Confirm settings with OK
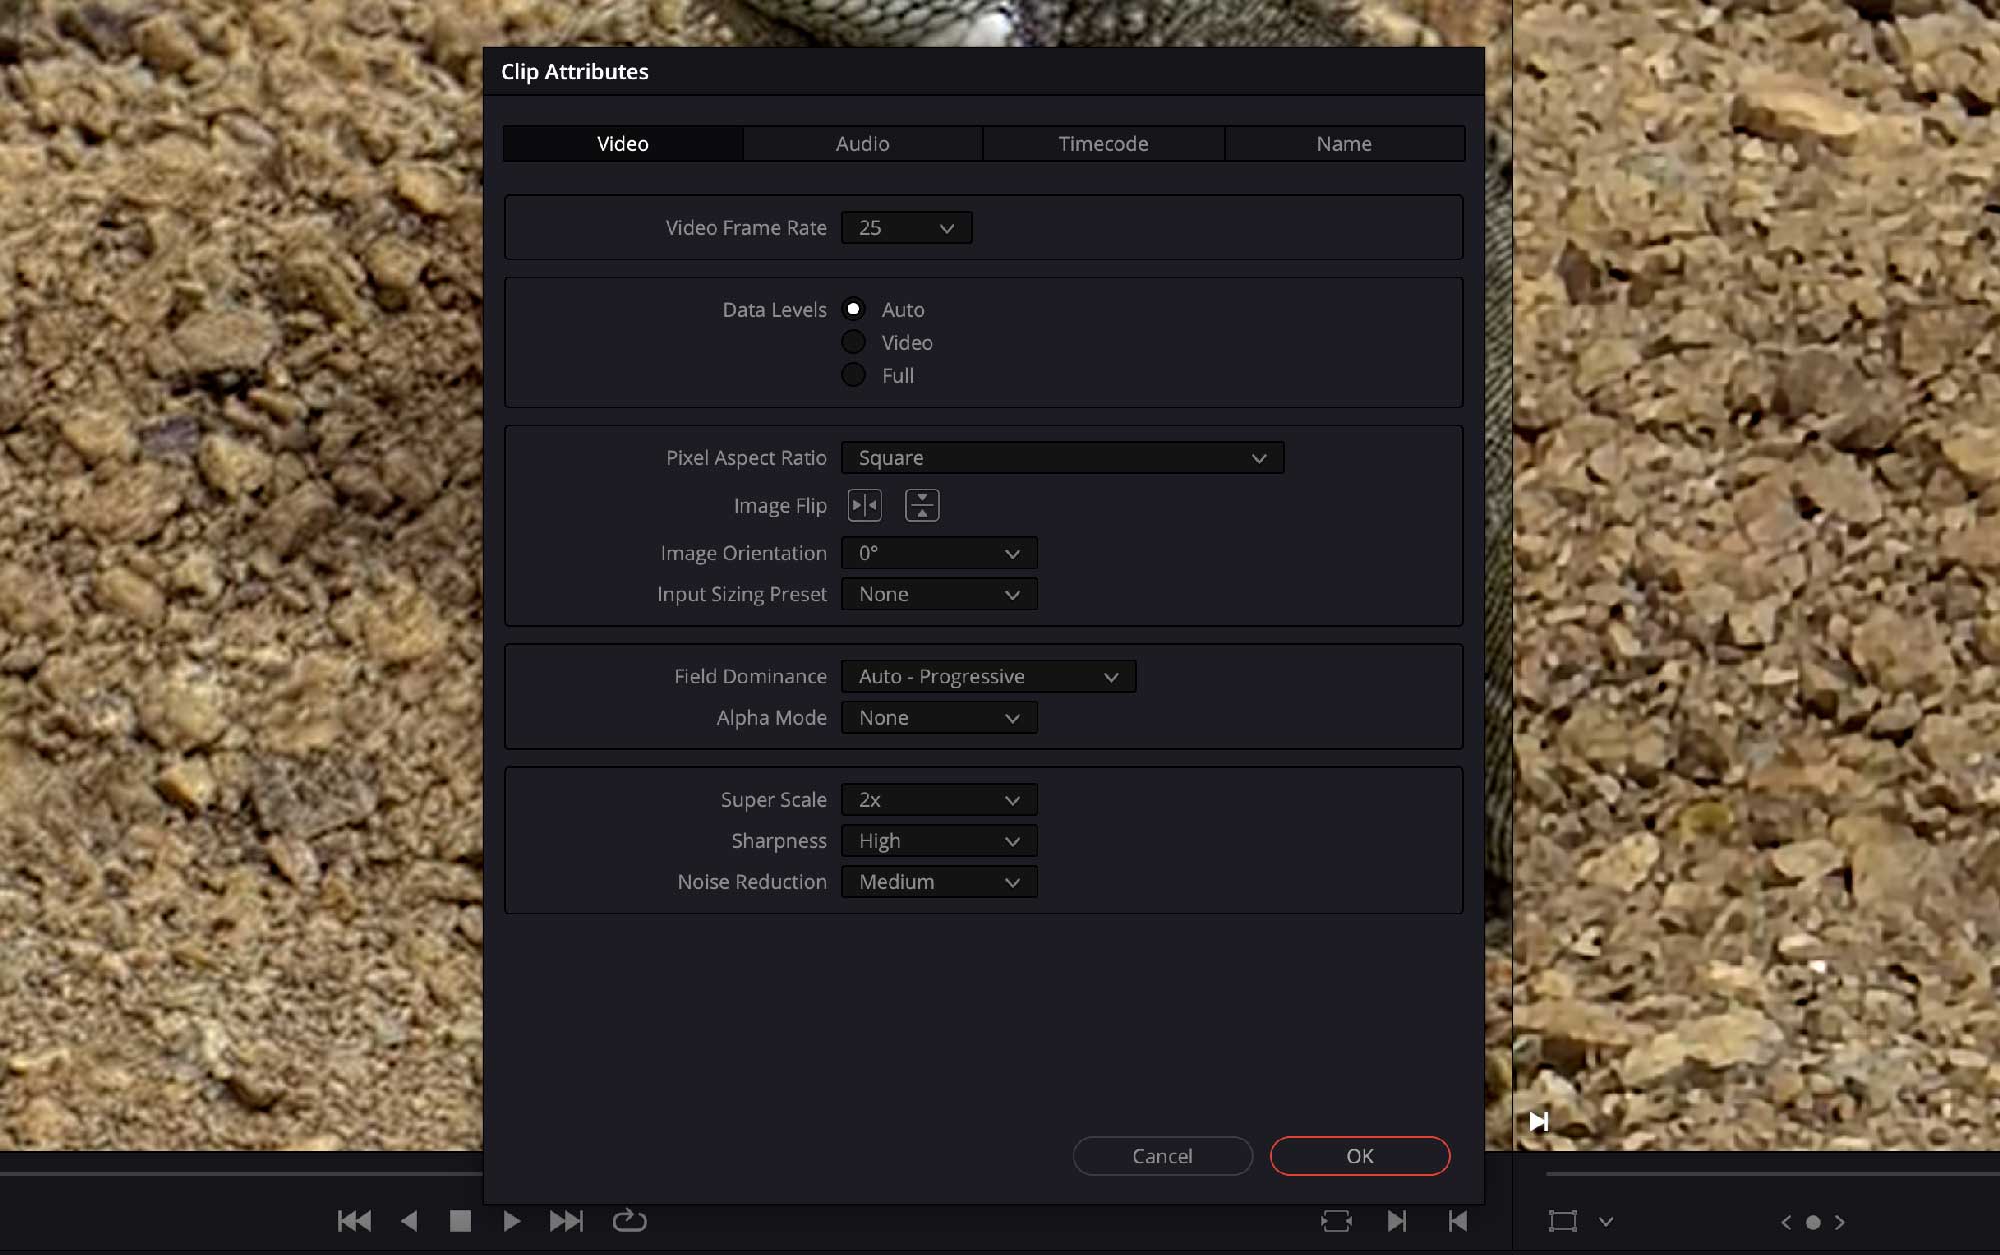 point(1359,1155)
